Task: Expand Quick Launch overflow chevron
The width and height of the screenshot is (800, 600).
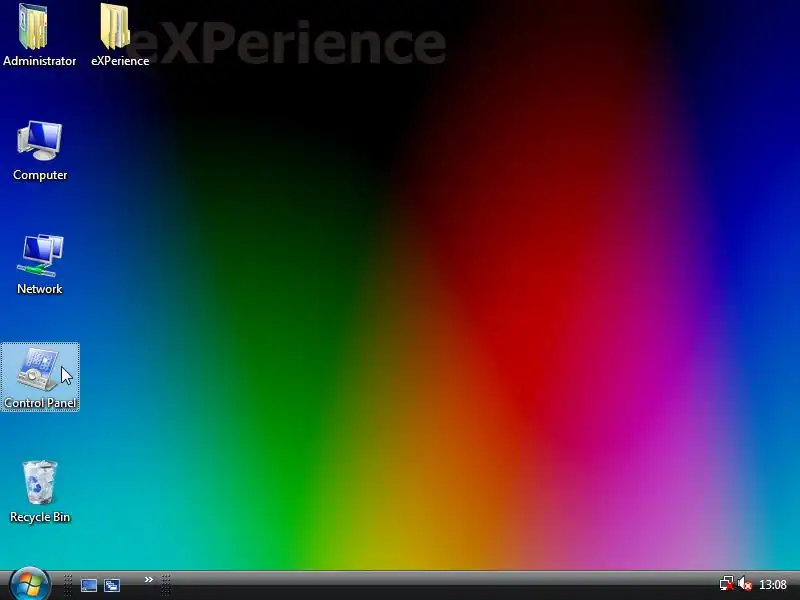Action: tap(148, 580)
